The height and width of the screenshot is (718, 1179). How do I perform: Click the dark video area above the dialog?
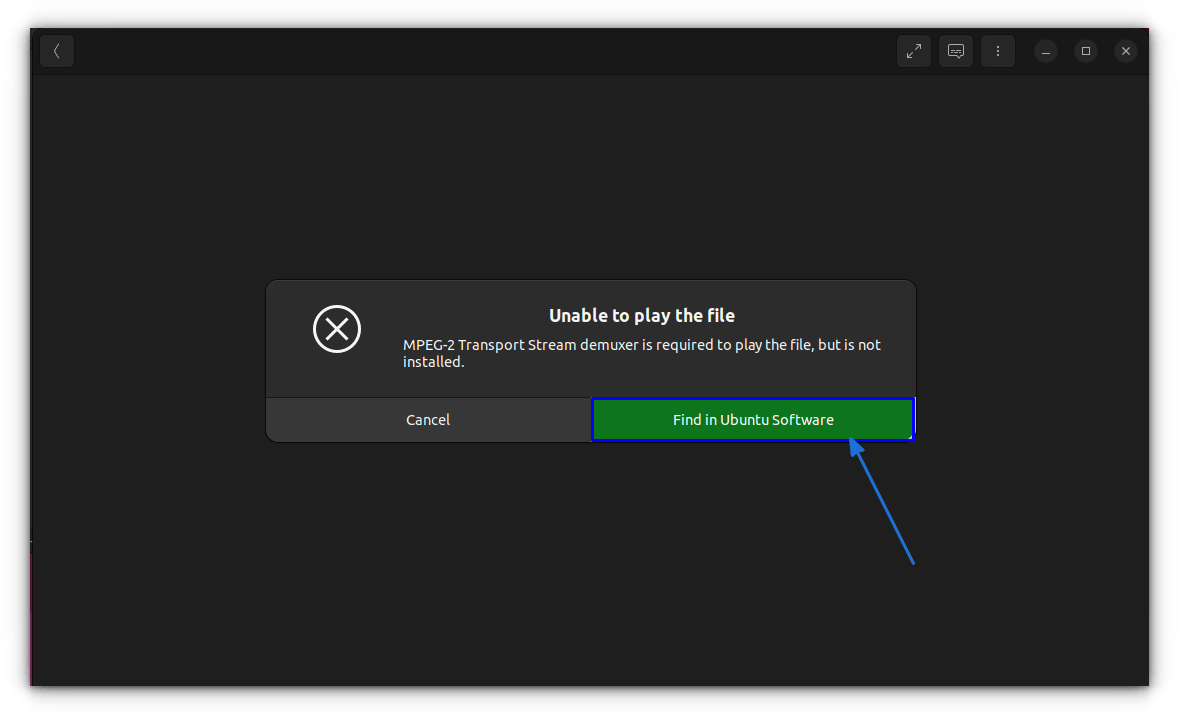[x=590, y=180]
